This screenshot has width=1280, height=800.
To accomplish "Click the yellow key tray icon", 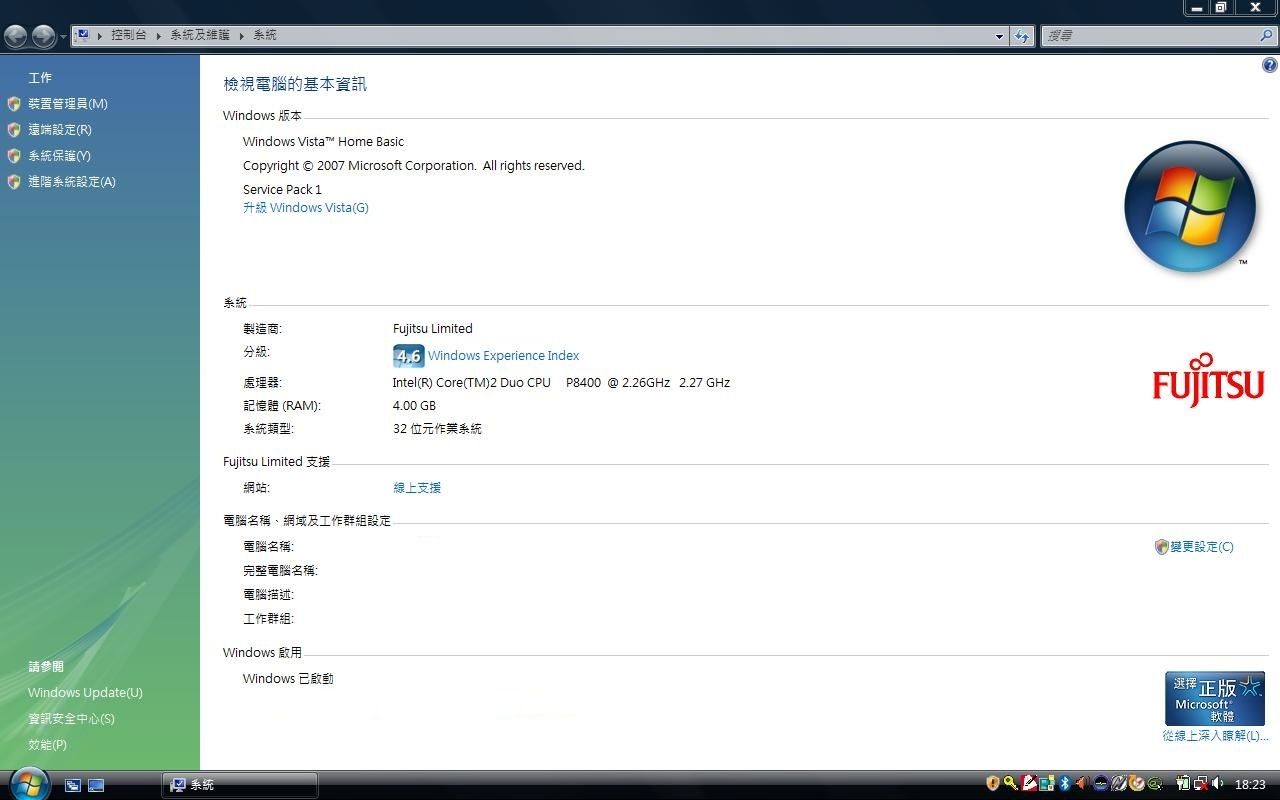I will click(x=1011, y=783).
